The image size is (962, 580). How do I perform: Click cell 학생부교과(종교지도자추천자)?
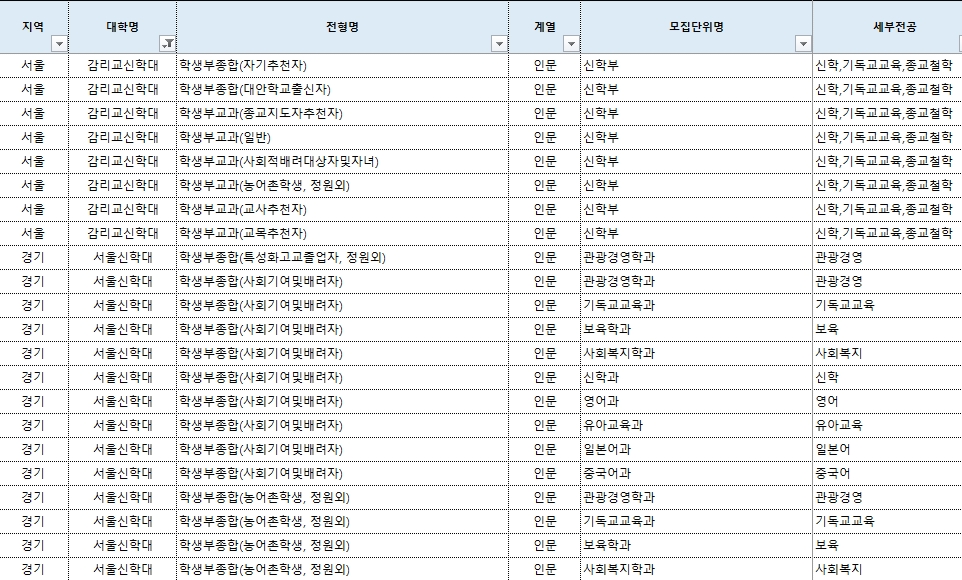coord(342,113)
